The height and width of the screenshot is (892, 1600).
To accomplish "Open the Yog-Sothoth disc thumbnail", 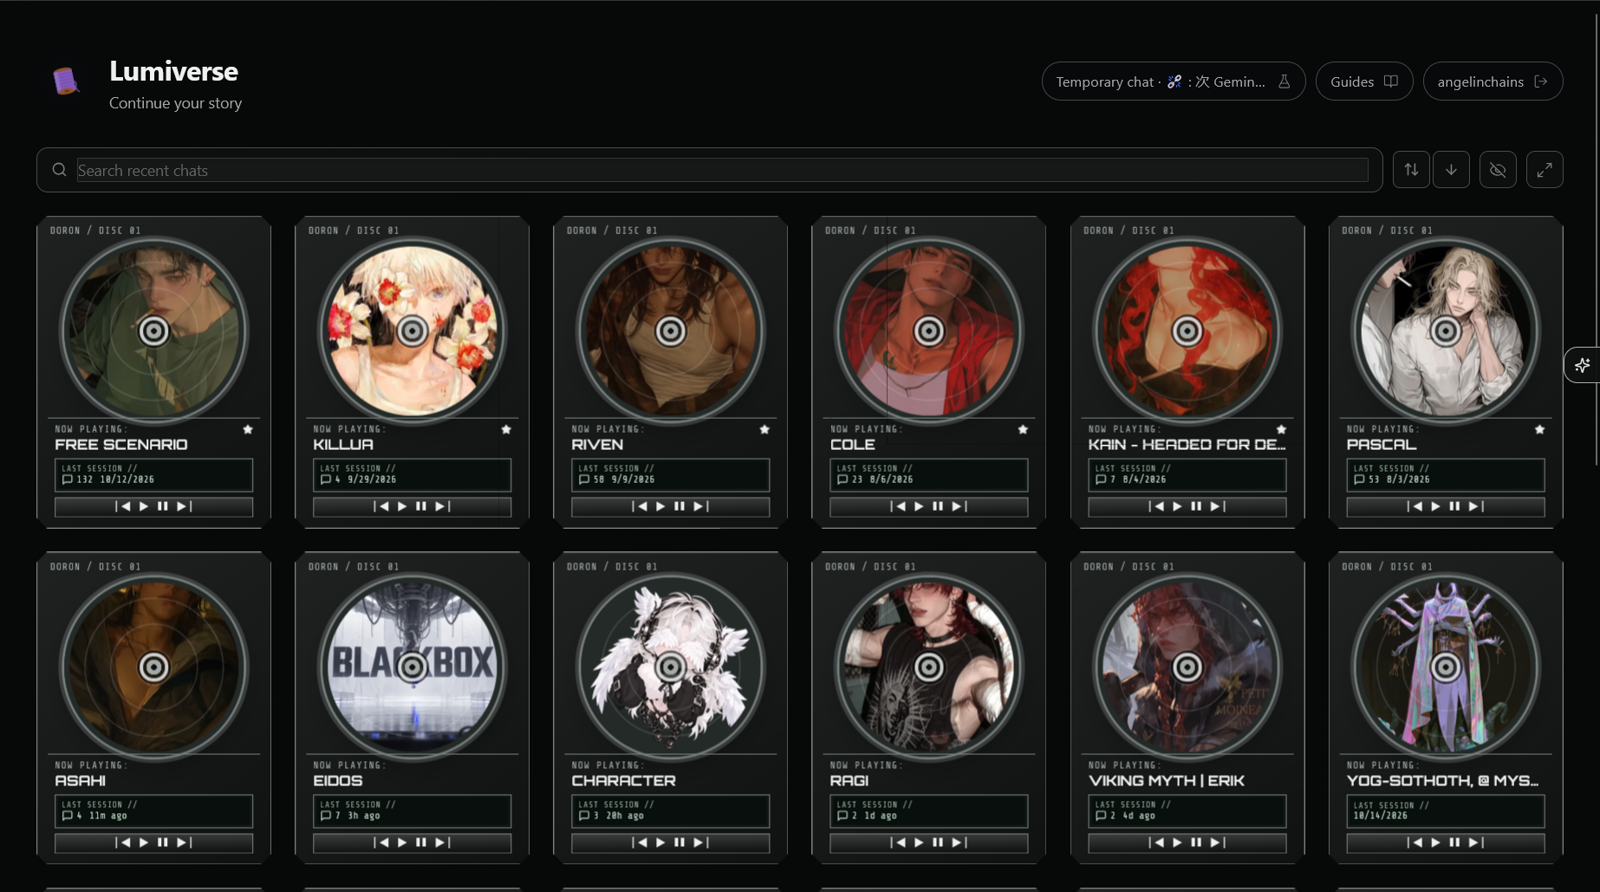I will (1445, 666).
